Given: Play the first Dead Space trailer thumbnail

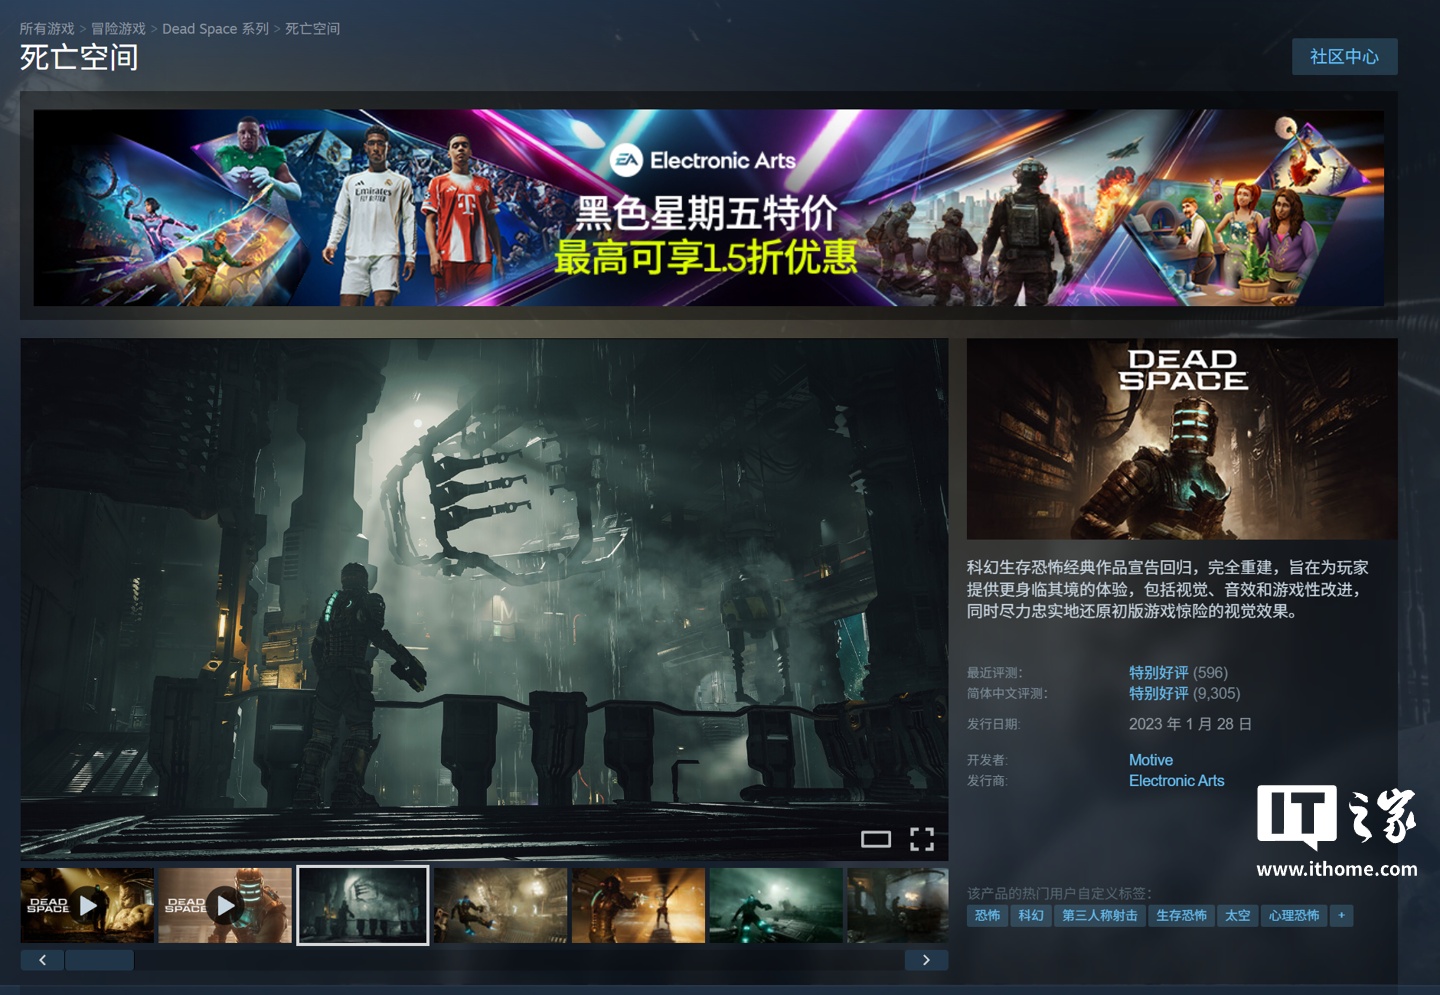Looking at the screenshot, I should 87,905.
